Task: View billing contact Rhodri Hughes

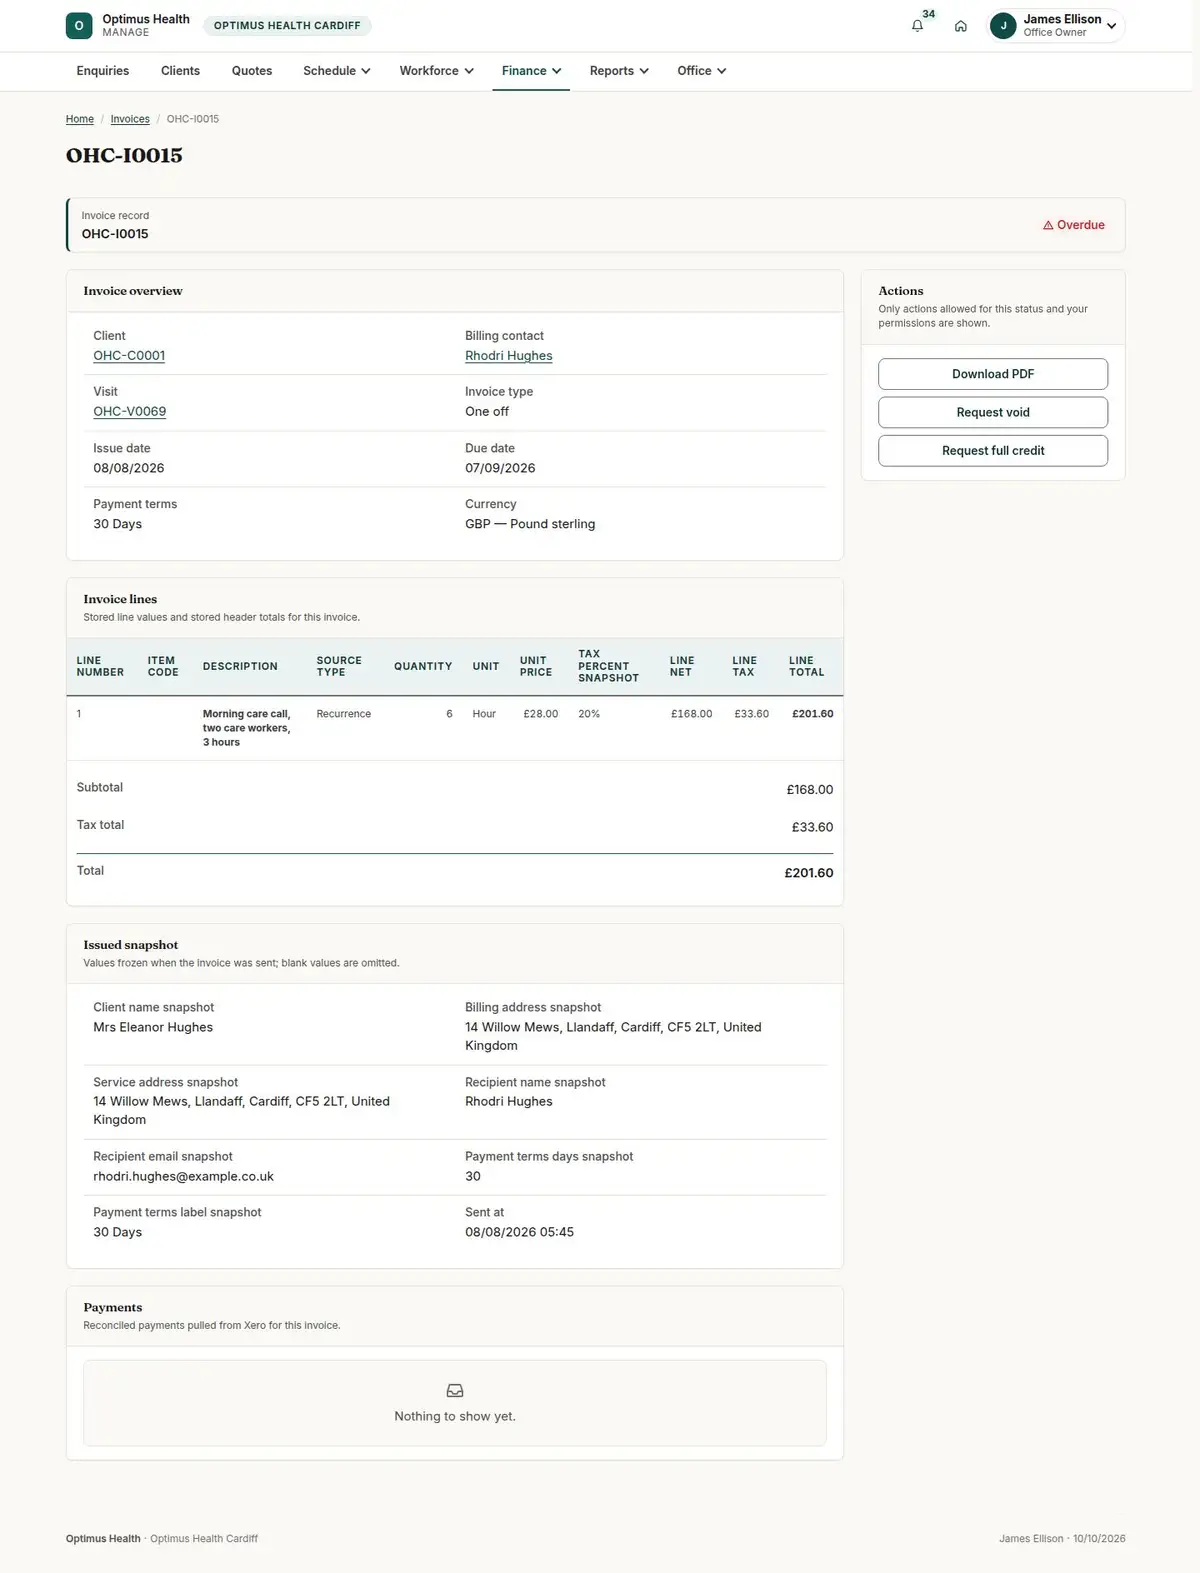Action: point(509,356)
